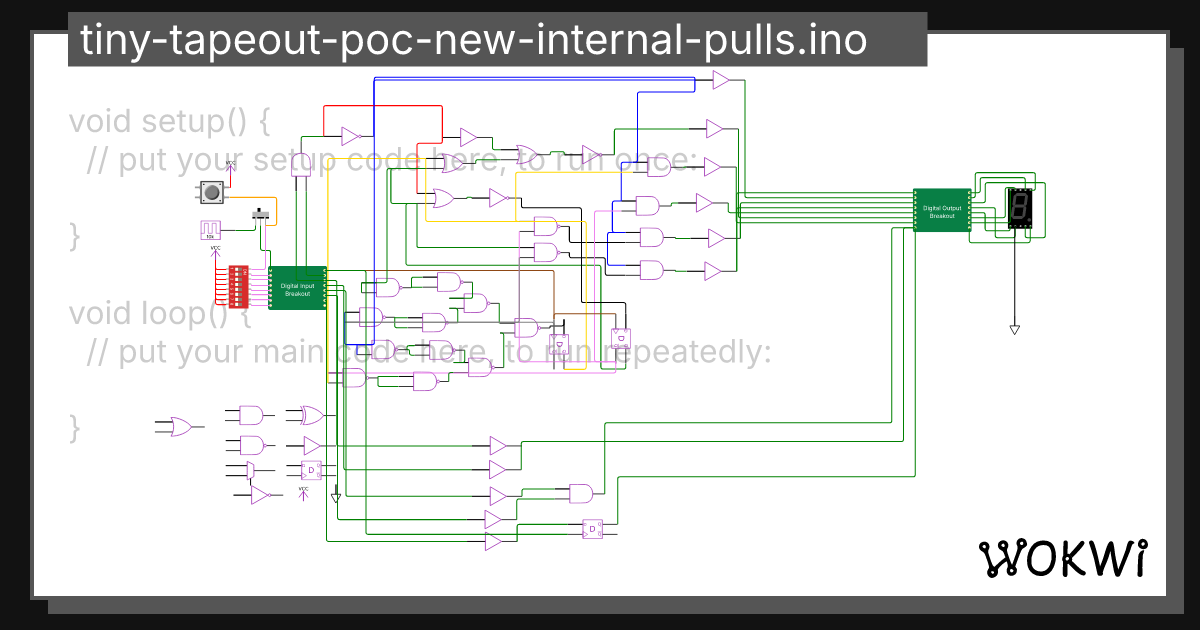The image size is (1200, 630).
Task: Select the spare NOT inverter gate
Action: [259, 495]
